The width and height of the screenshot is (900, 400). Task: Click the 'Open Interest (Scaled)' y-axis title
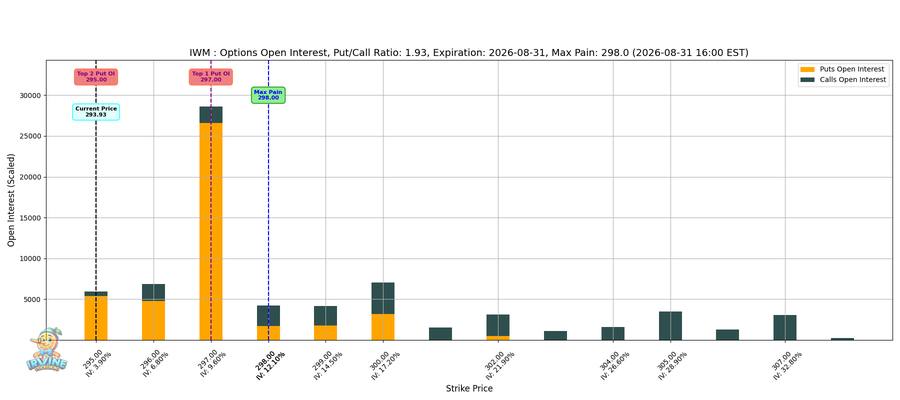click(11, 200)
